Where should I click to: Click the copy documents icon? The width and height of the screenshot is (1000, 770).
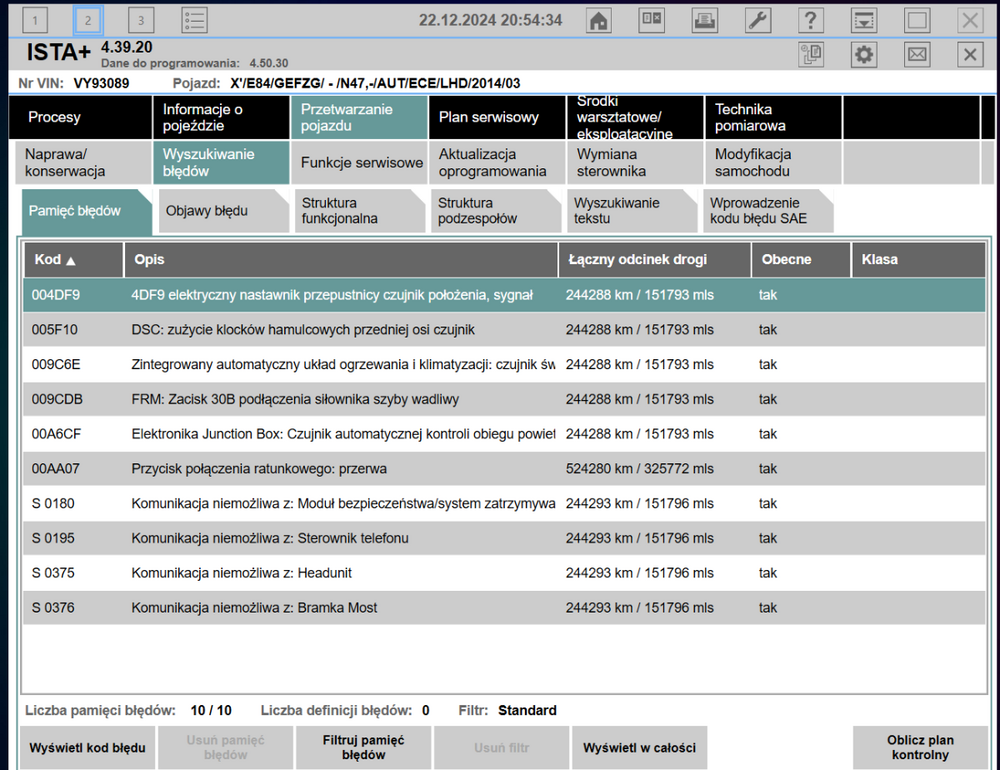811,54
